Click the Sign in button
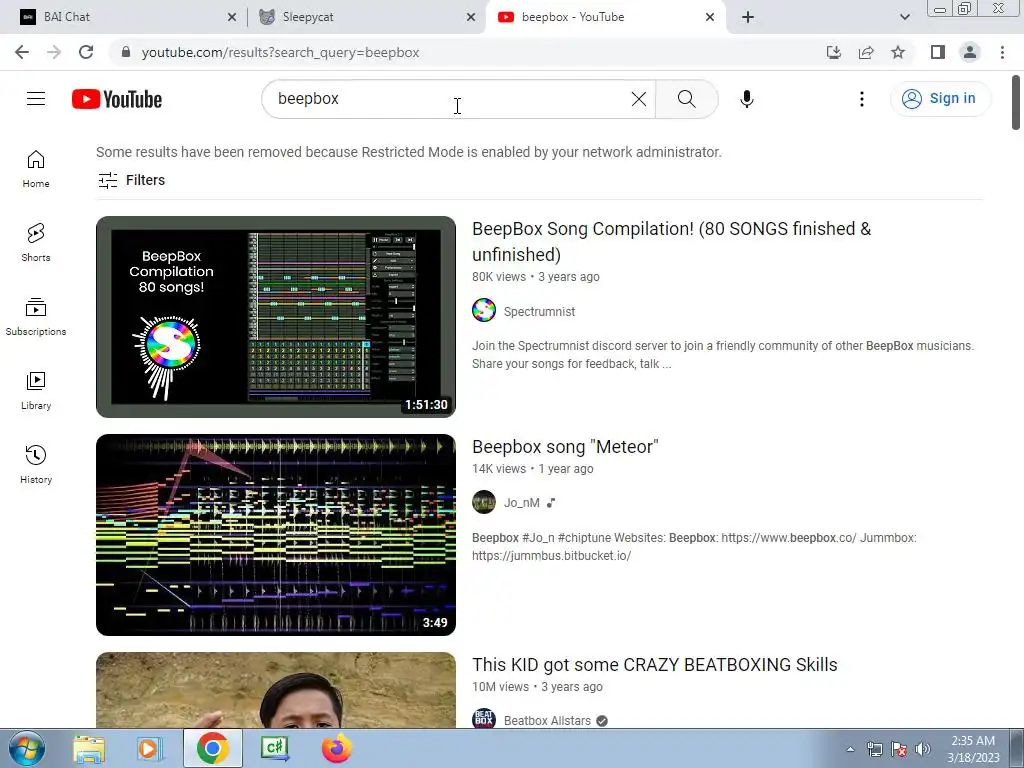 pyautogui.click(x=940, y=99)
